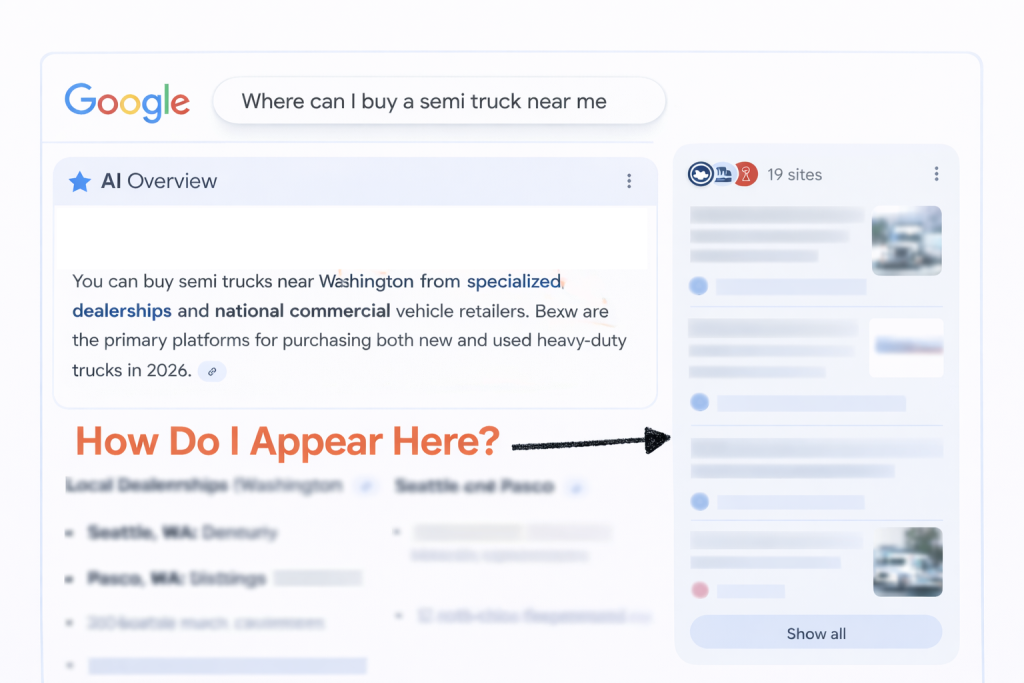Open the AI Overview three-dot menu

pos(629,181)
